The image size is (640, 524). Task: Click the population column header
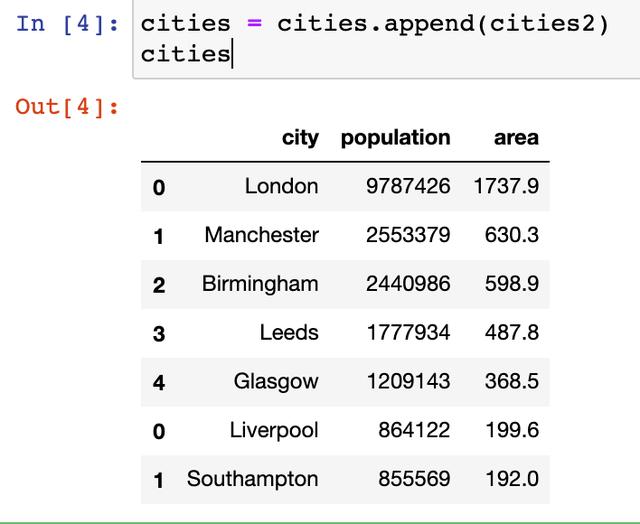396,138
